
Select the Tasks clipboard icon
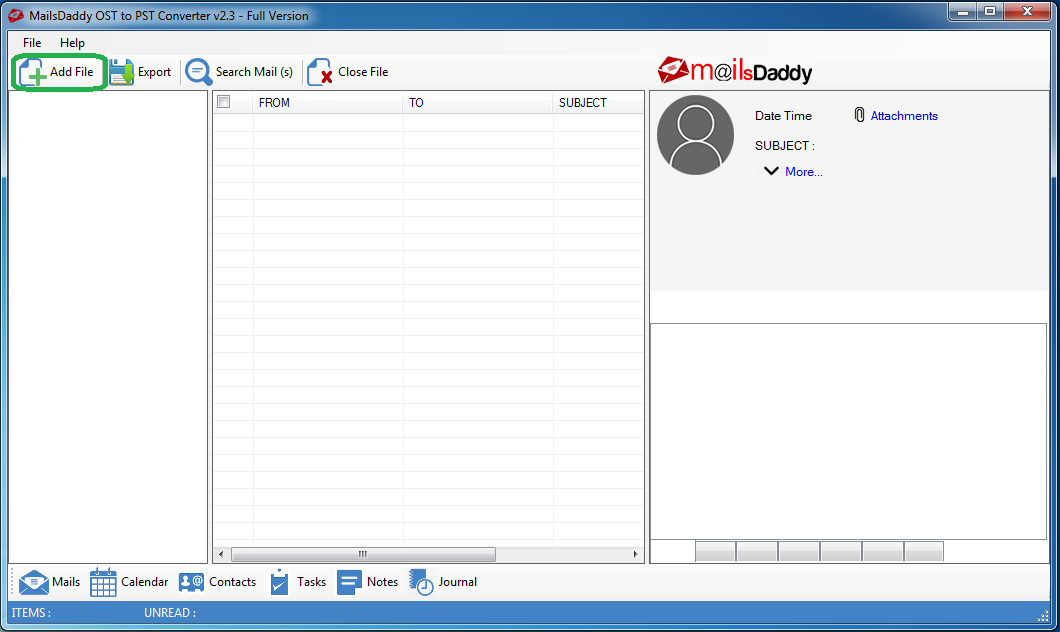click(279, 582)
